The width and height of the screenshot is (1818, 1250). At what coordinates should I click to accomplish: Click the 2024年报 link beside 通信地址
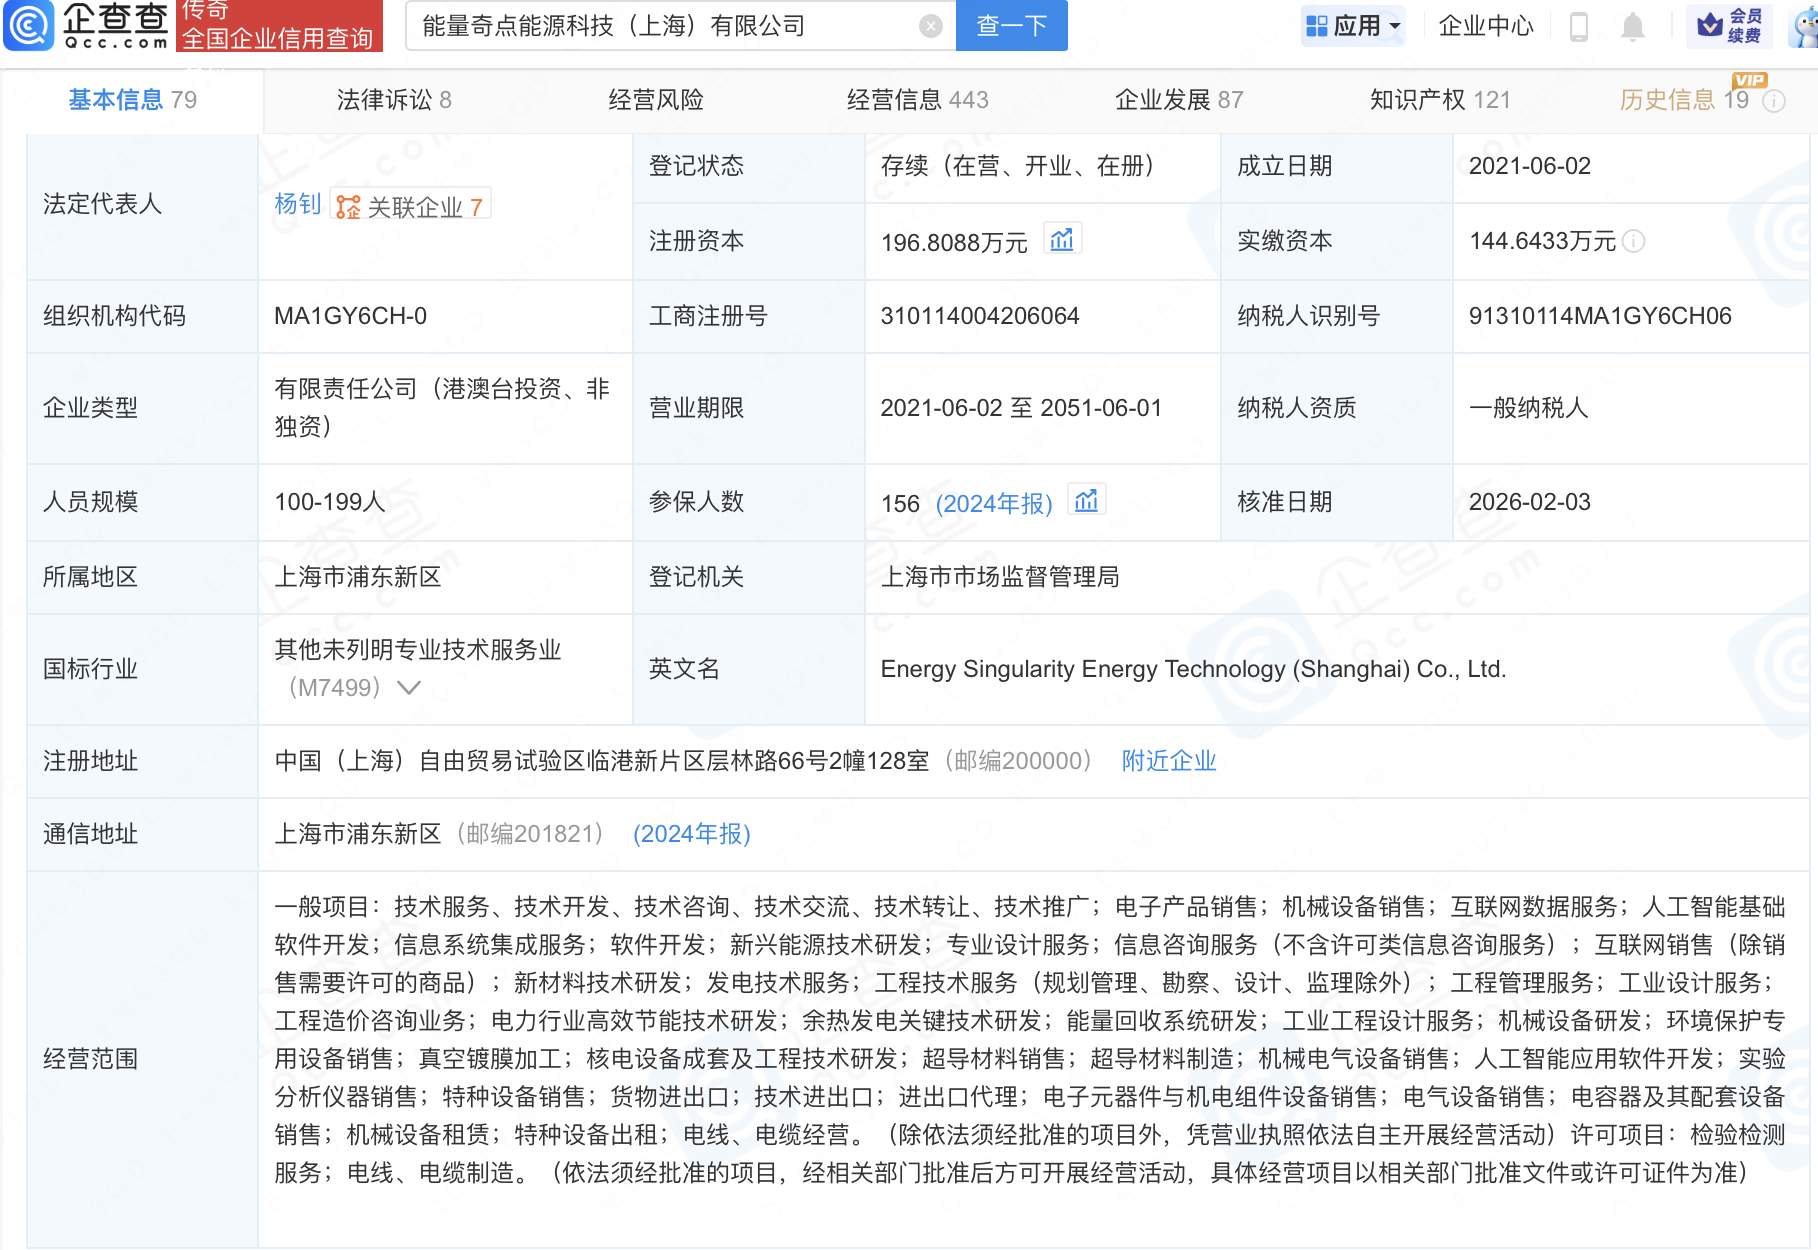pyautogui.click(x=691, y=833)
